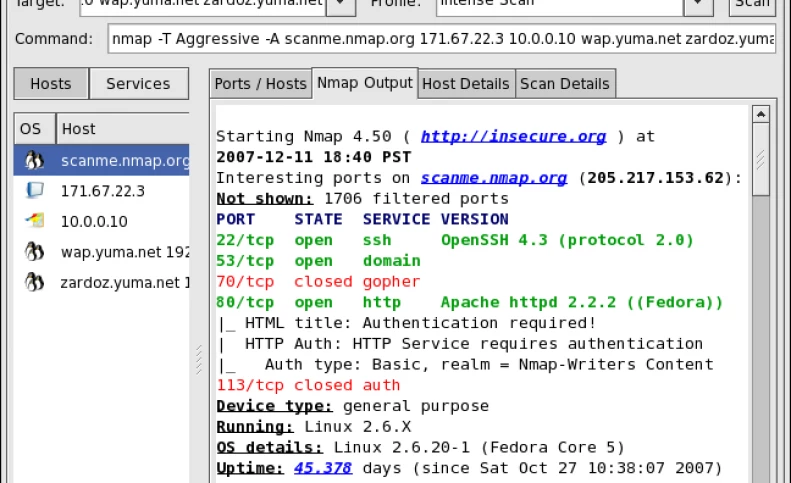Click the 53/tcp open domain line
Viewport: 791px width, 483px height.
pyautogui.click(x=318, y=261)
